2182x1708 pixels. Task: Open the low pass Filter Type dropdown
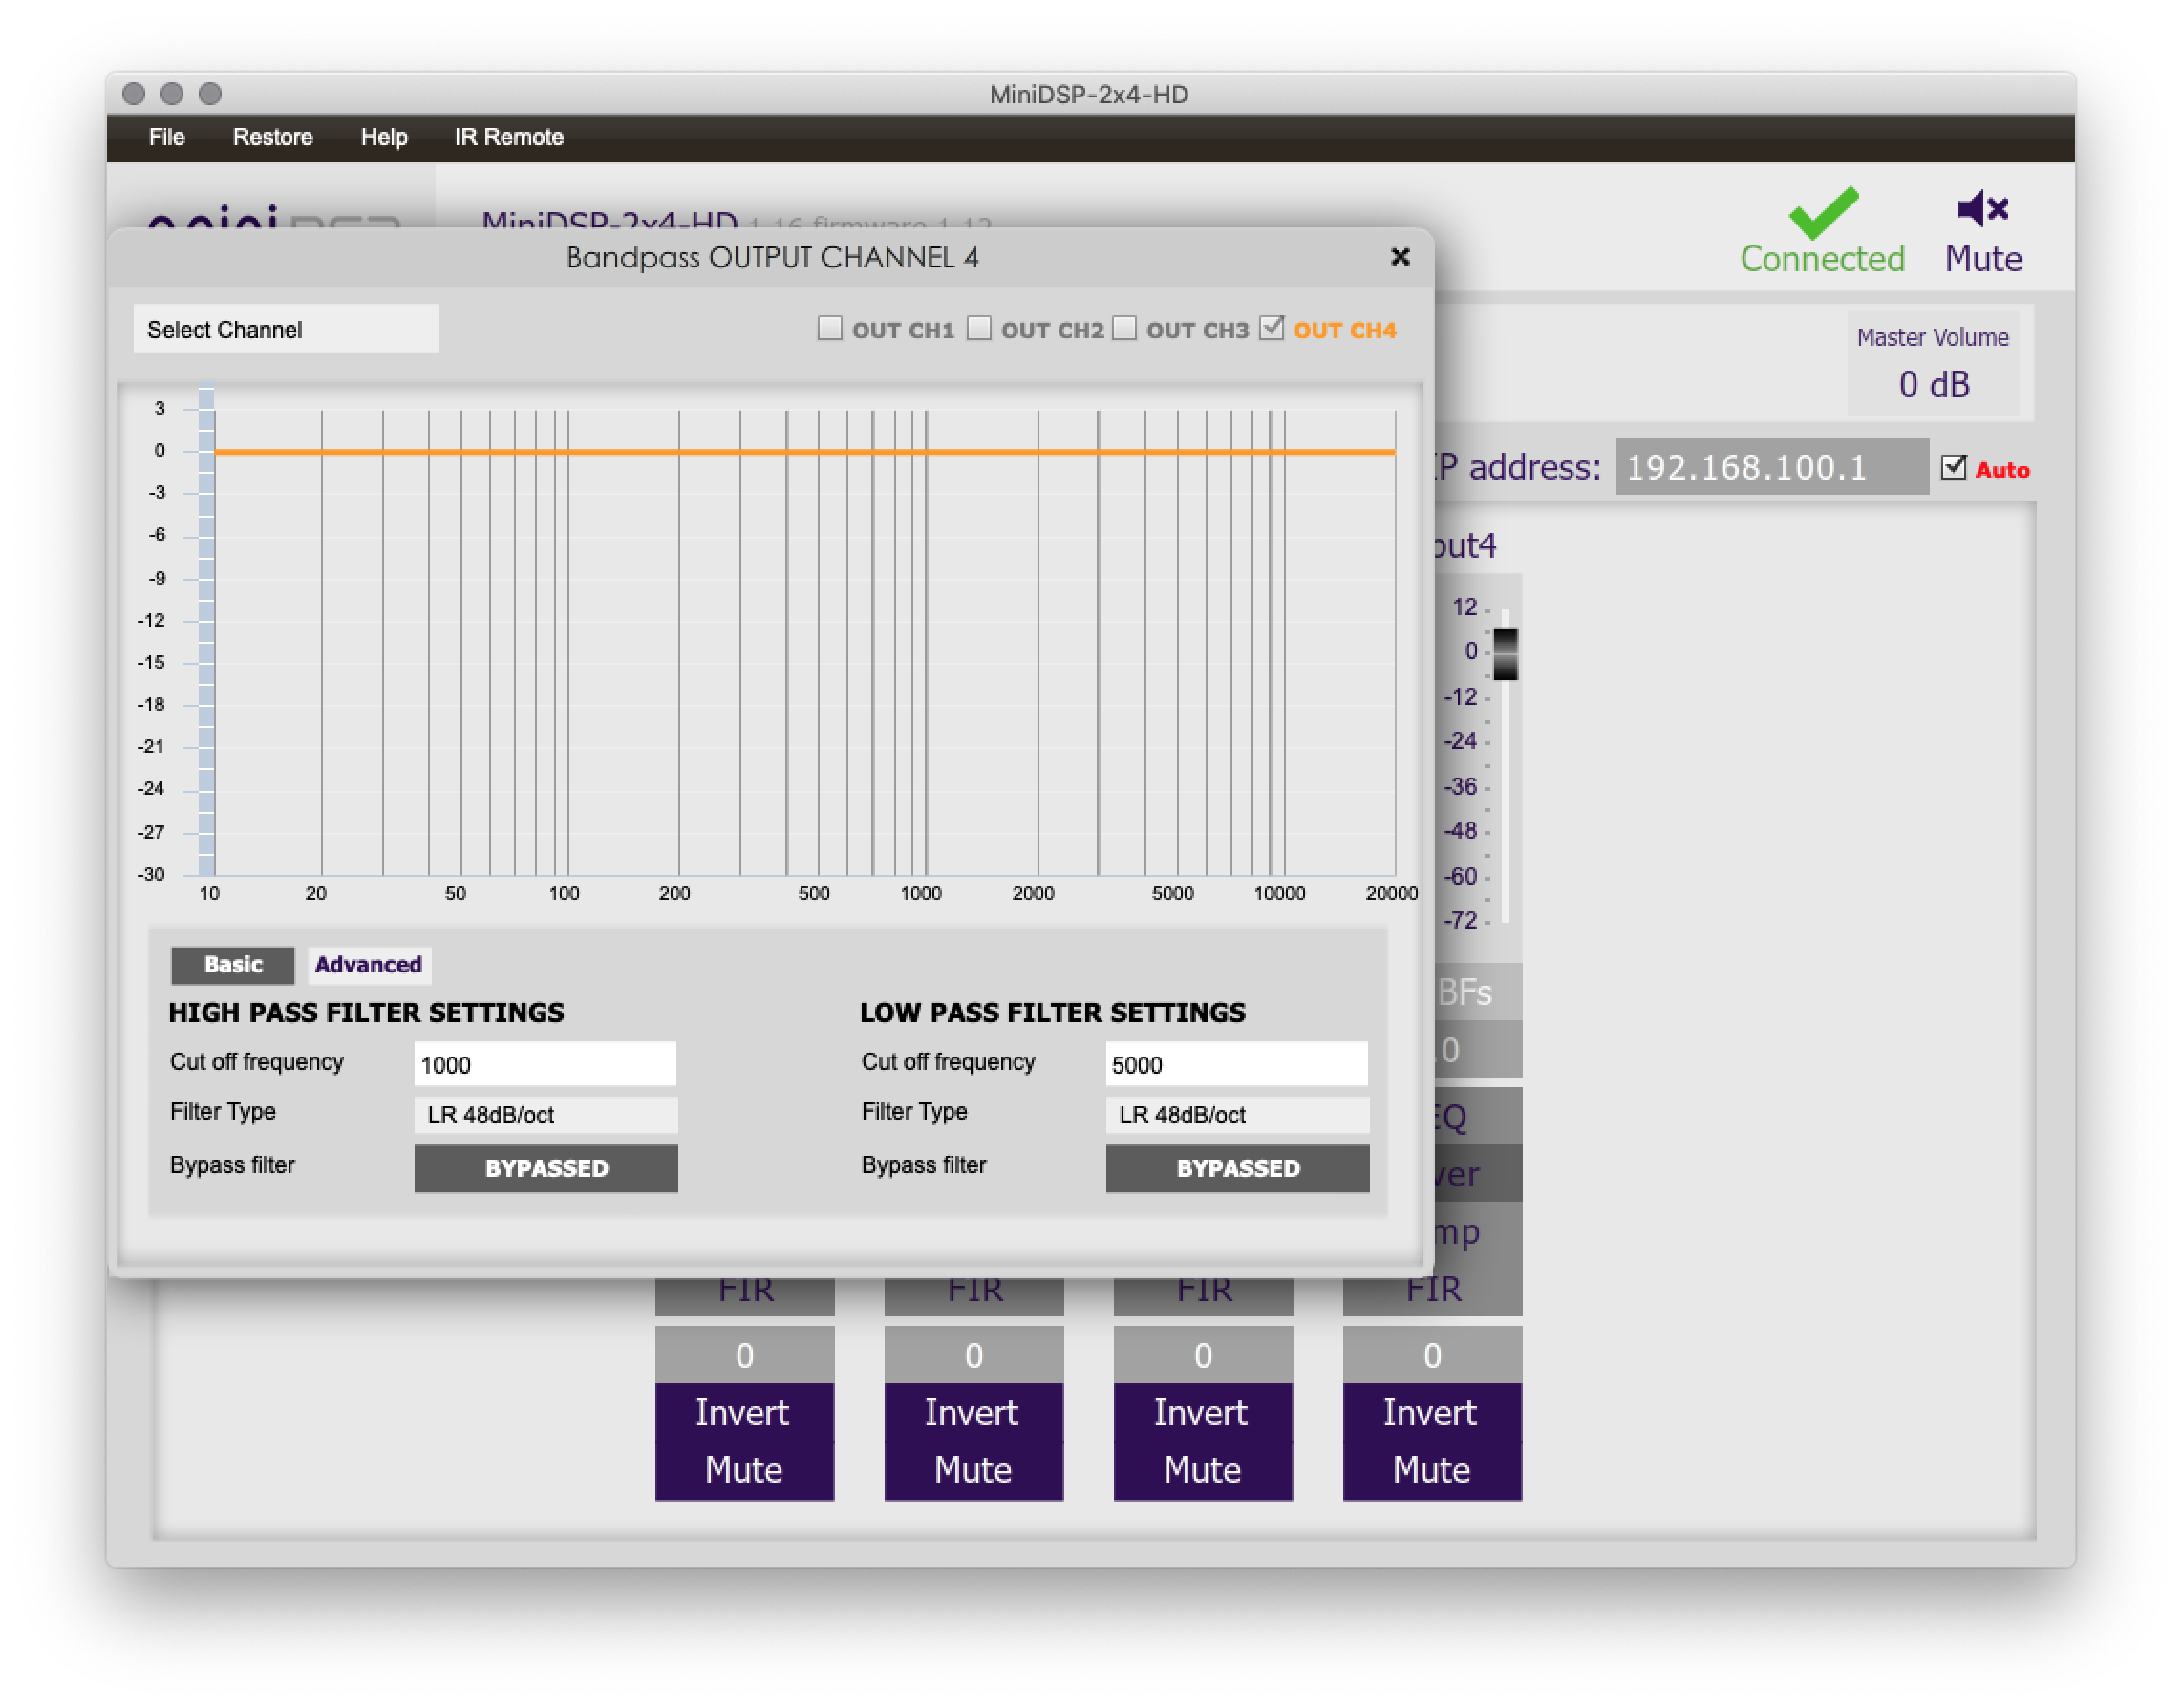pyautogui.click(x=1236, y=1114)
